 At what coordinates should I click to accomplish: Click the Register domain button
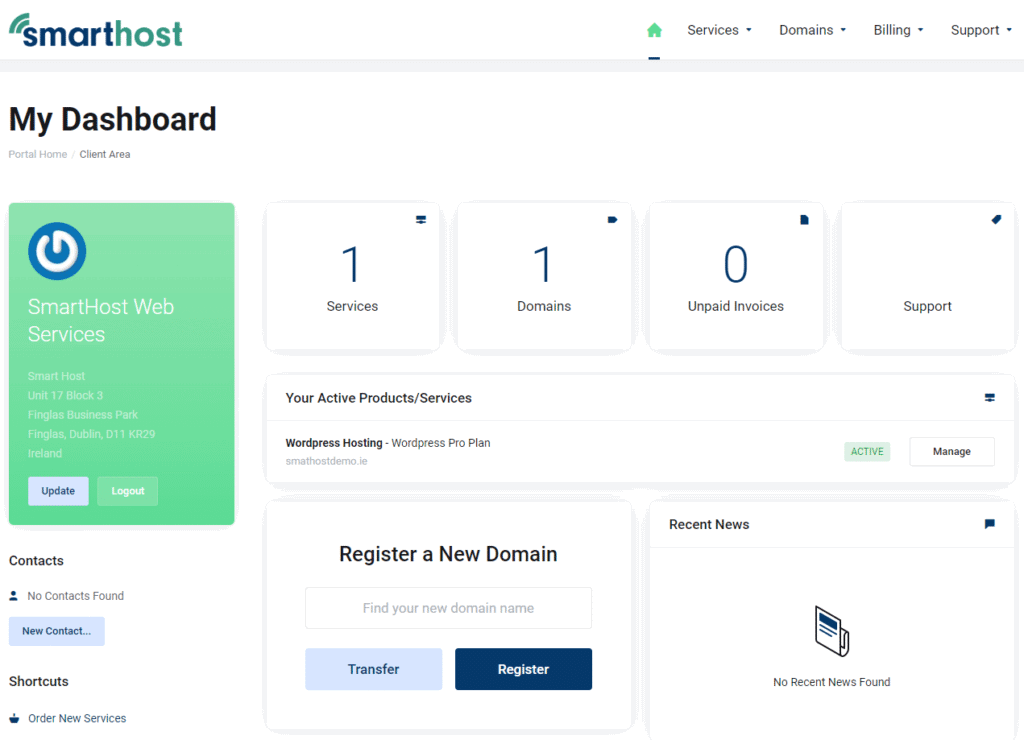pos(523,669)
